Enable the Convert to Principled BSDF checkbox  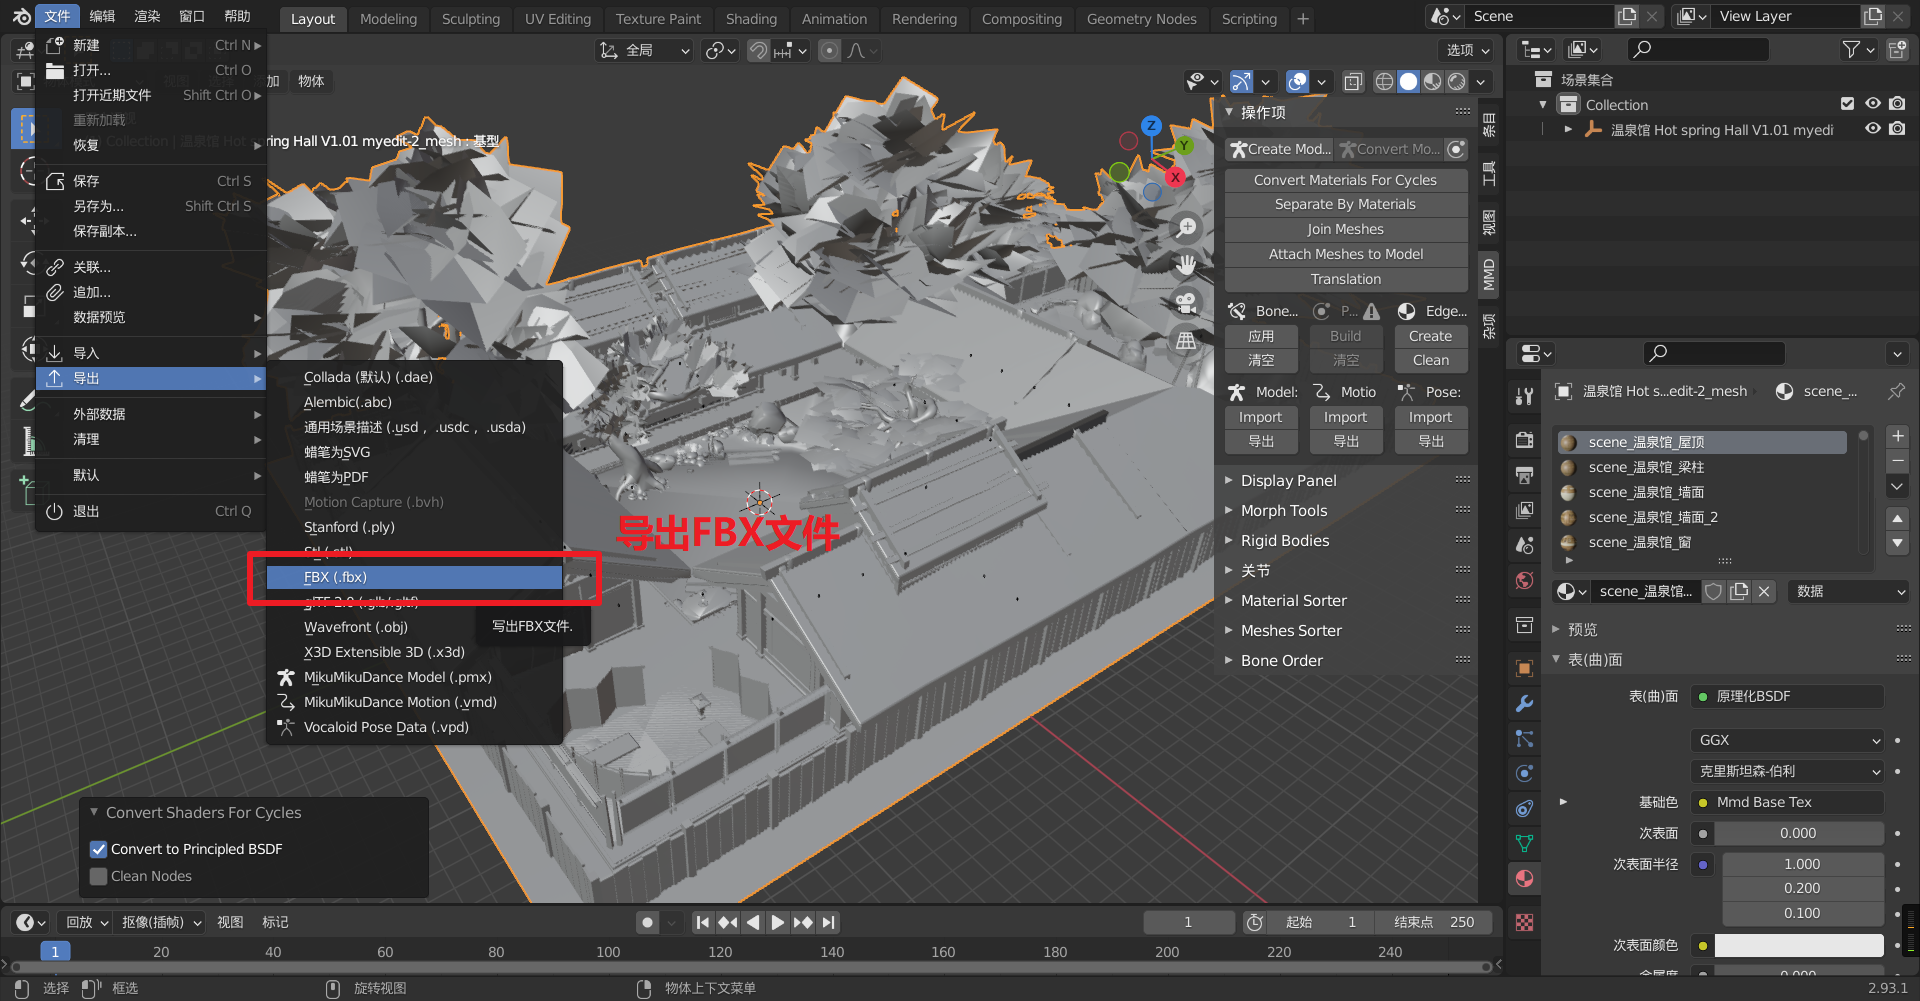(98, 849)
